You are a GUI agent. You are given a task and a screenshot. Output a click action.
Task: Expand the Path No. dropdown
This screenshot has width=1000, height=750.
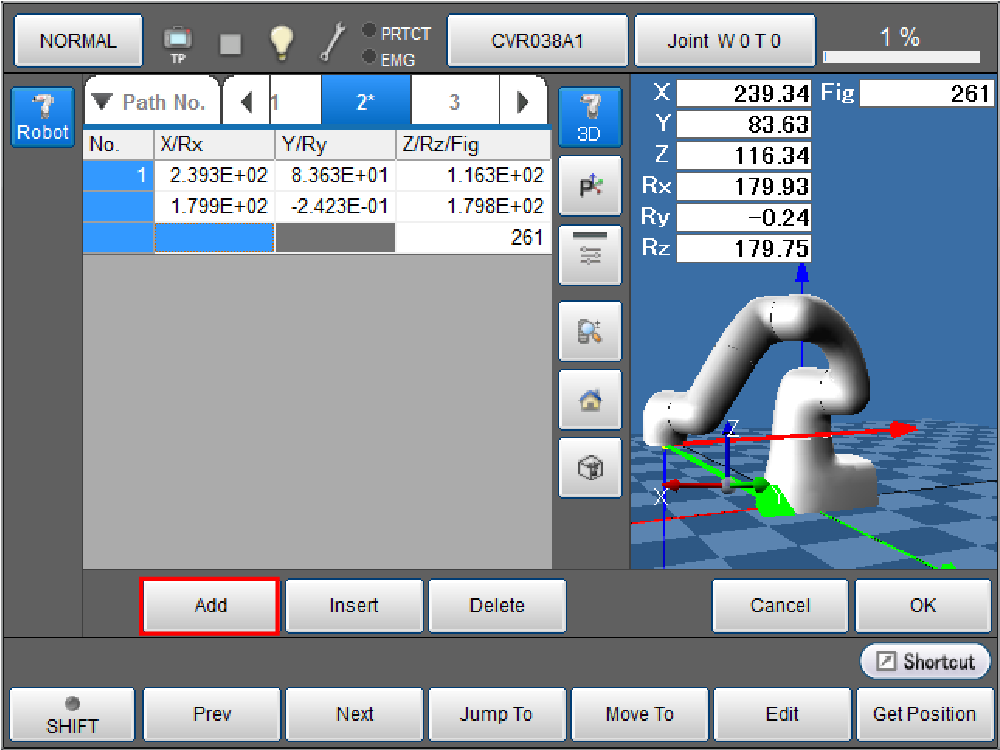151,102
